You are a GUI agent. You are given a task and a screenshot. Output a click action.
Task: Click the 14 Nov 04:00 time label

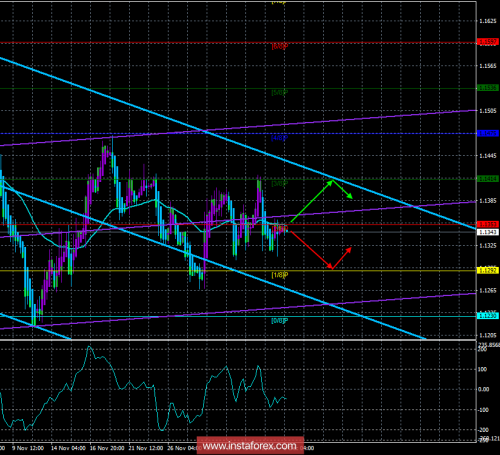point(68,448)
